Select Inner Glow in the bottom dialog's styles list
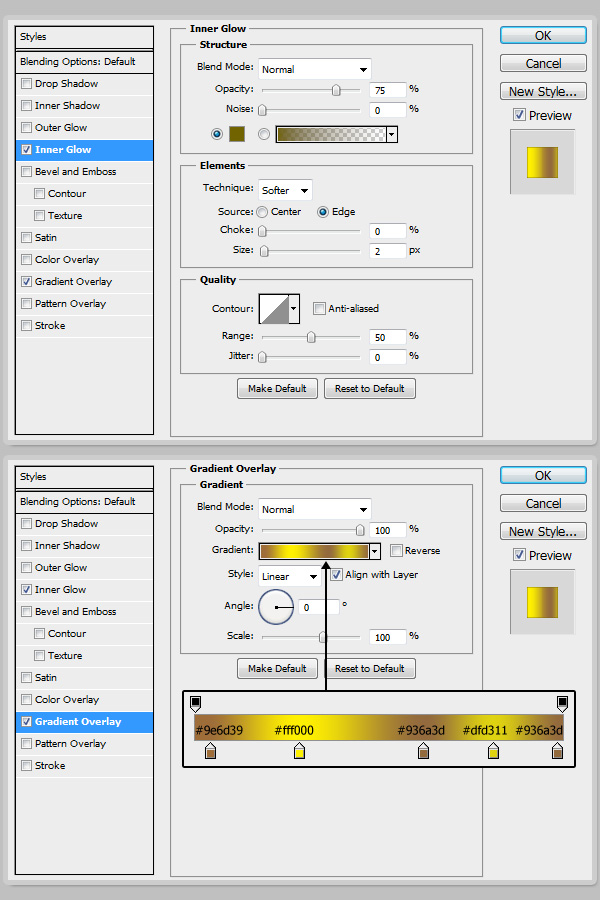Viewport: 600px width, 900px height. click(84, 590)
